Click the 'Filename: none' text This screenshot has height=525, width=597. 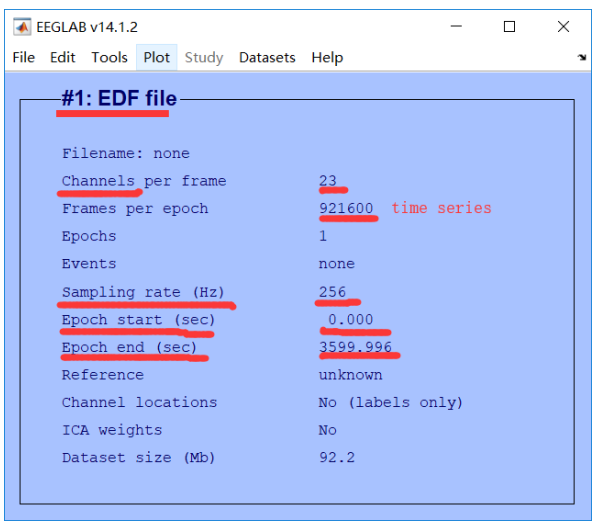(x=126, y=153)
